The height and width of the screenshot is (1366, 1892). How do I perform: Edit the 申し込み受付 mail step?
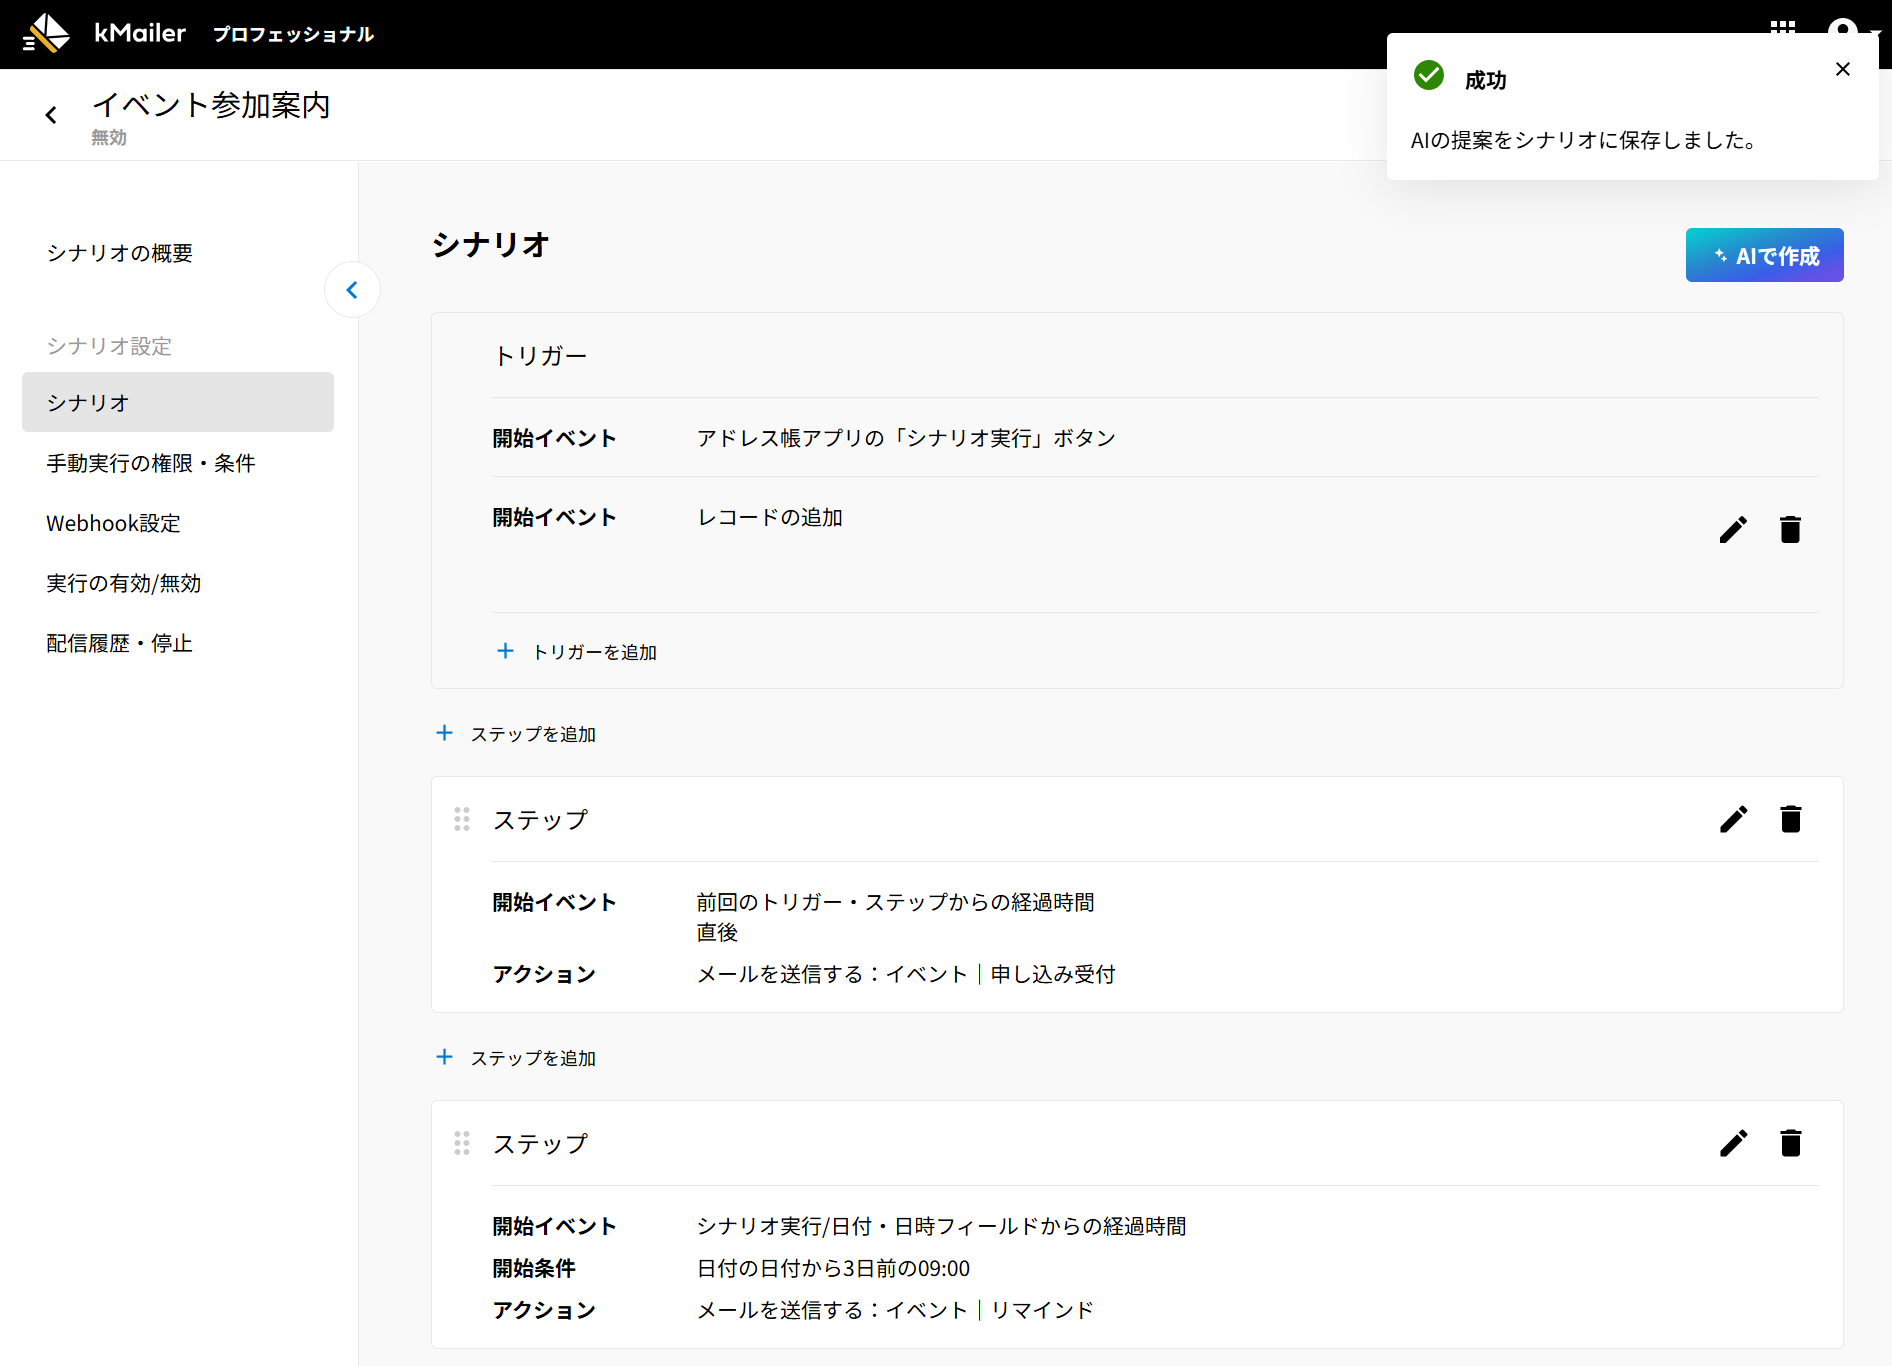point(1733,819)
